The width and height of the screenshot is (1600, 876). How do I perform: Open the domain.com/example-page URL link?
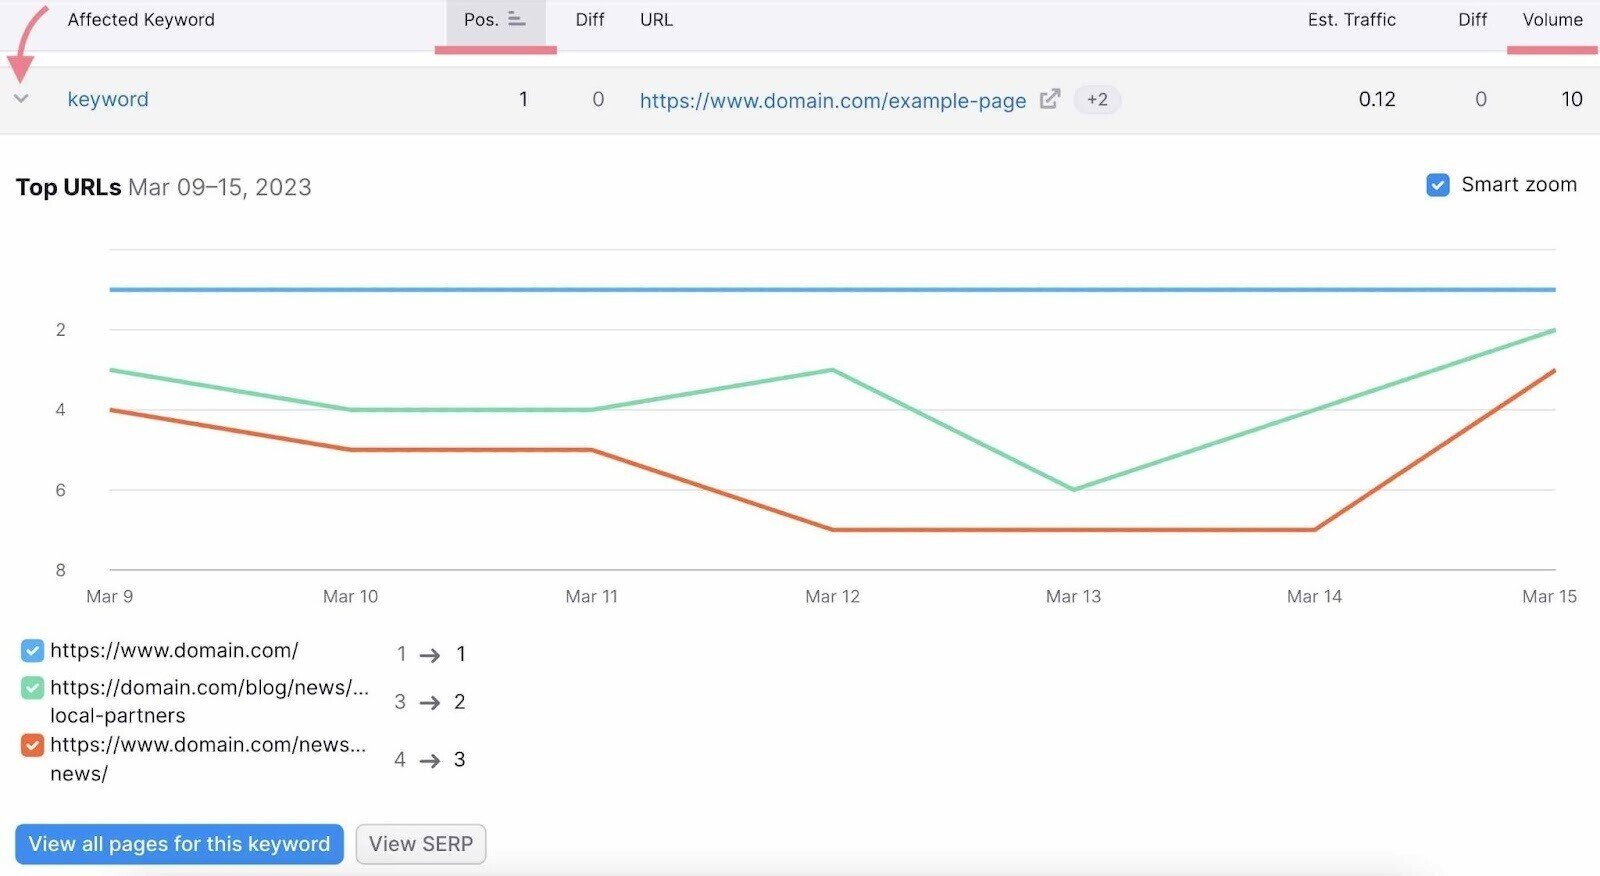click(832, 100)
